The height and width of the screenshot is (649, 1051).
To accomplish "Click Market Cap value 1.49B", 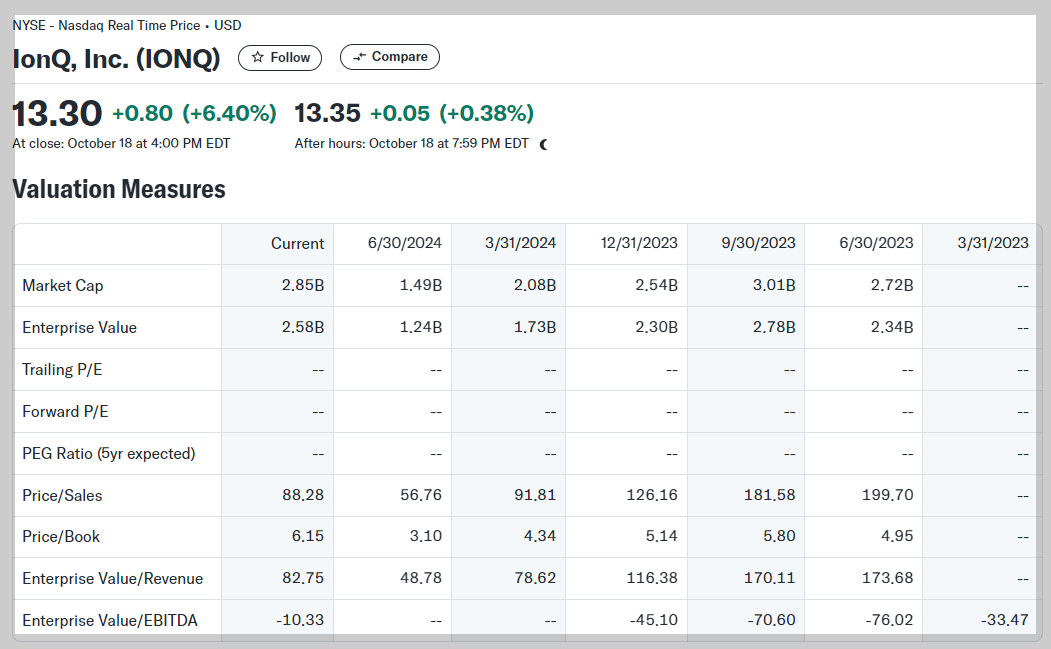I will pos(421,285).
